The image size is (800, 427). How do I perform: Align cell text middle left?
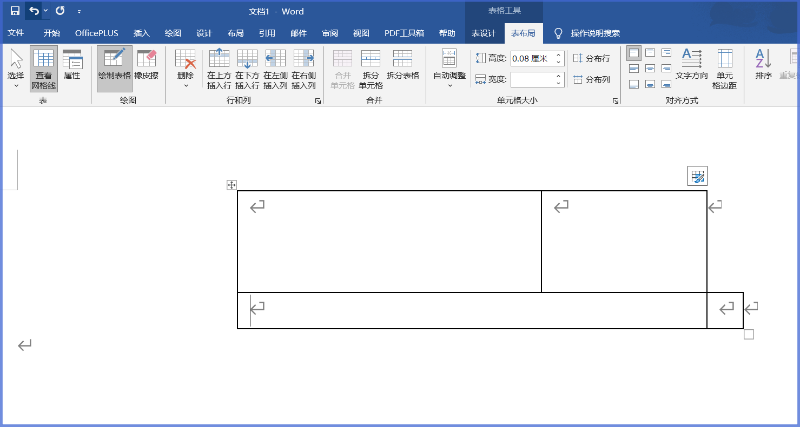(634, 68)
